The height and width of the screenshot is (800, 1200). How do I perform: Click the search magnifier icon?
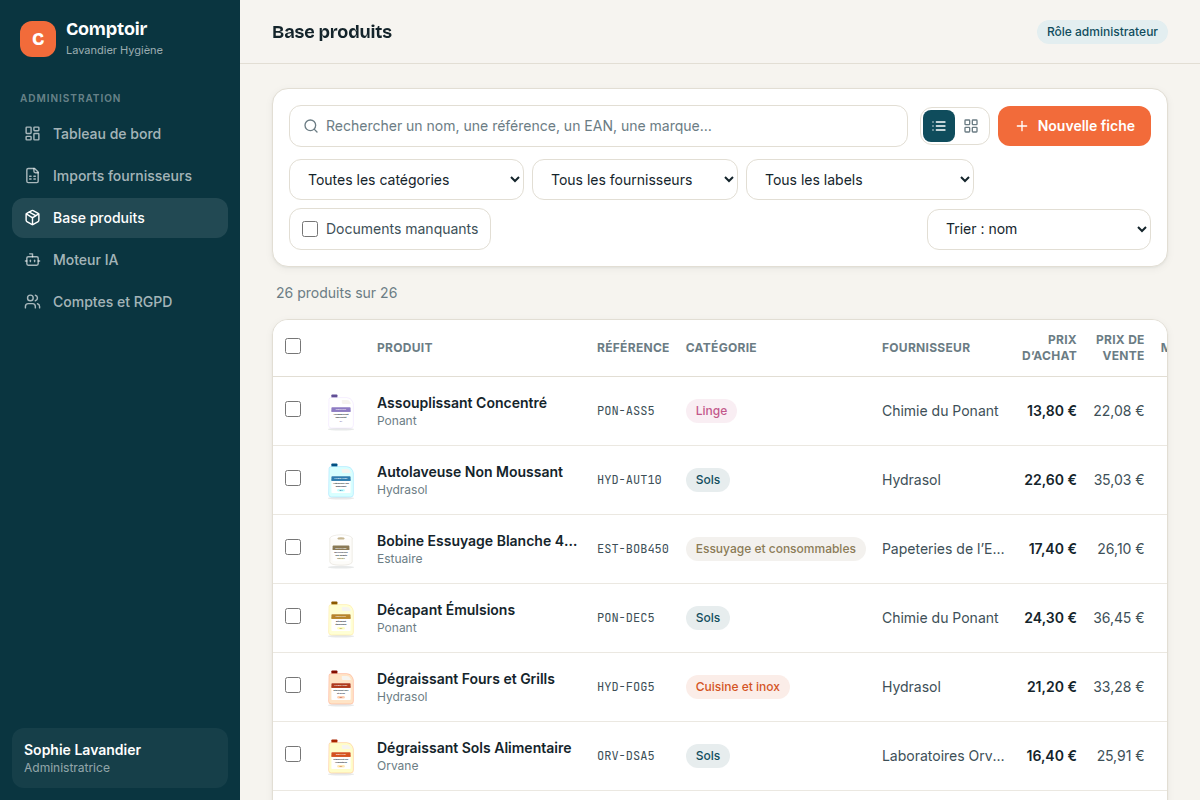tap(311, 126)
